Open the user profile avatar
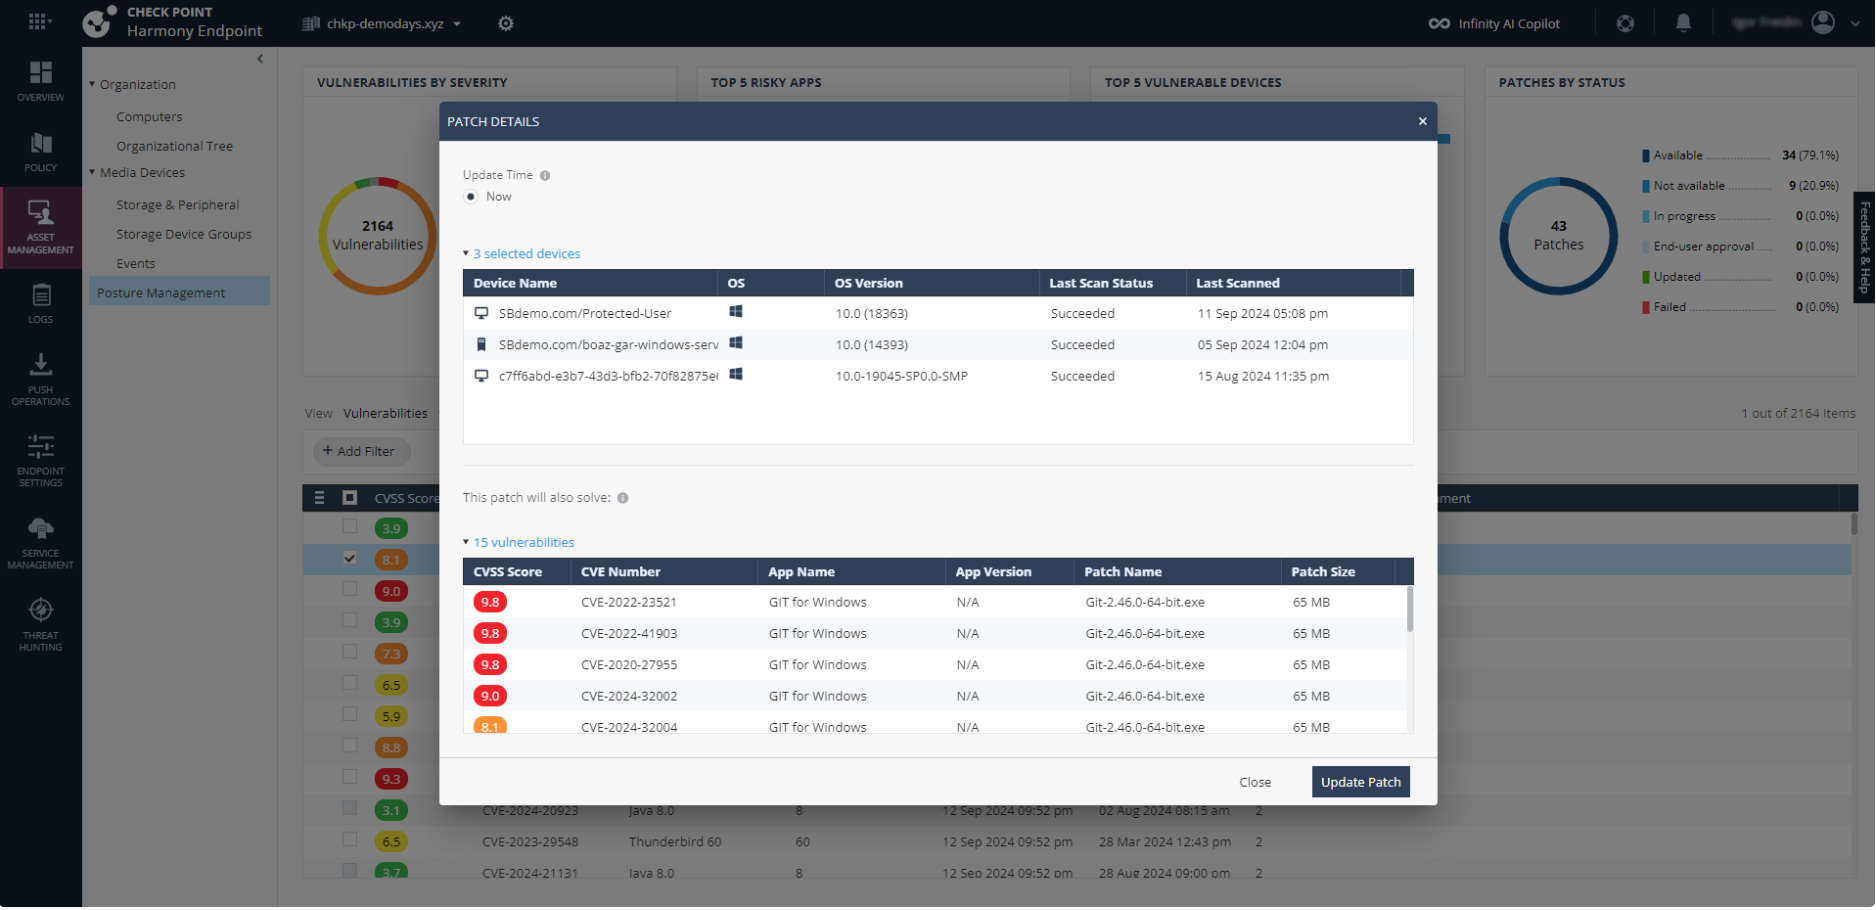The width and height of the screenshot is (1876, 910). tap(1823, 22)
